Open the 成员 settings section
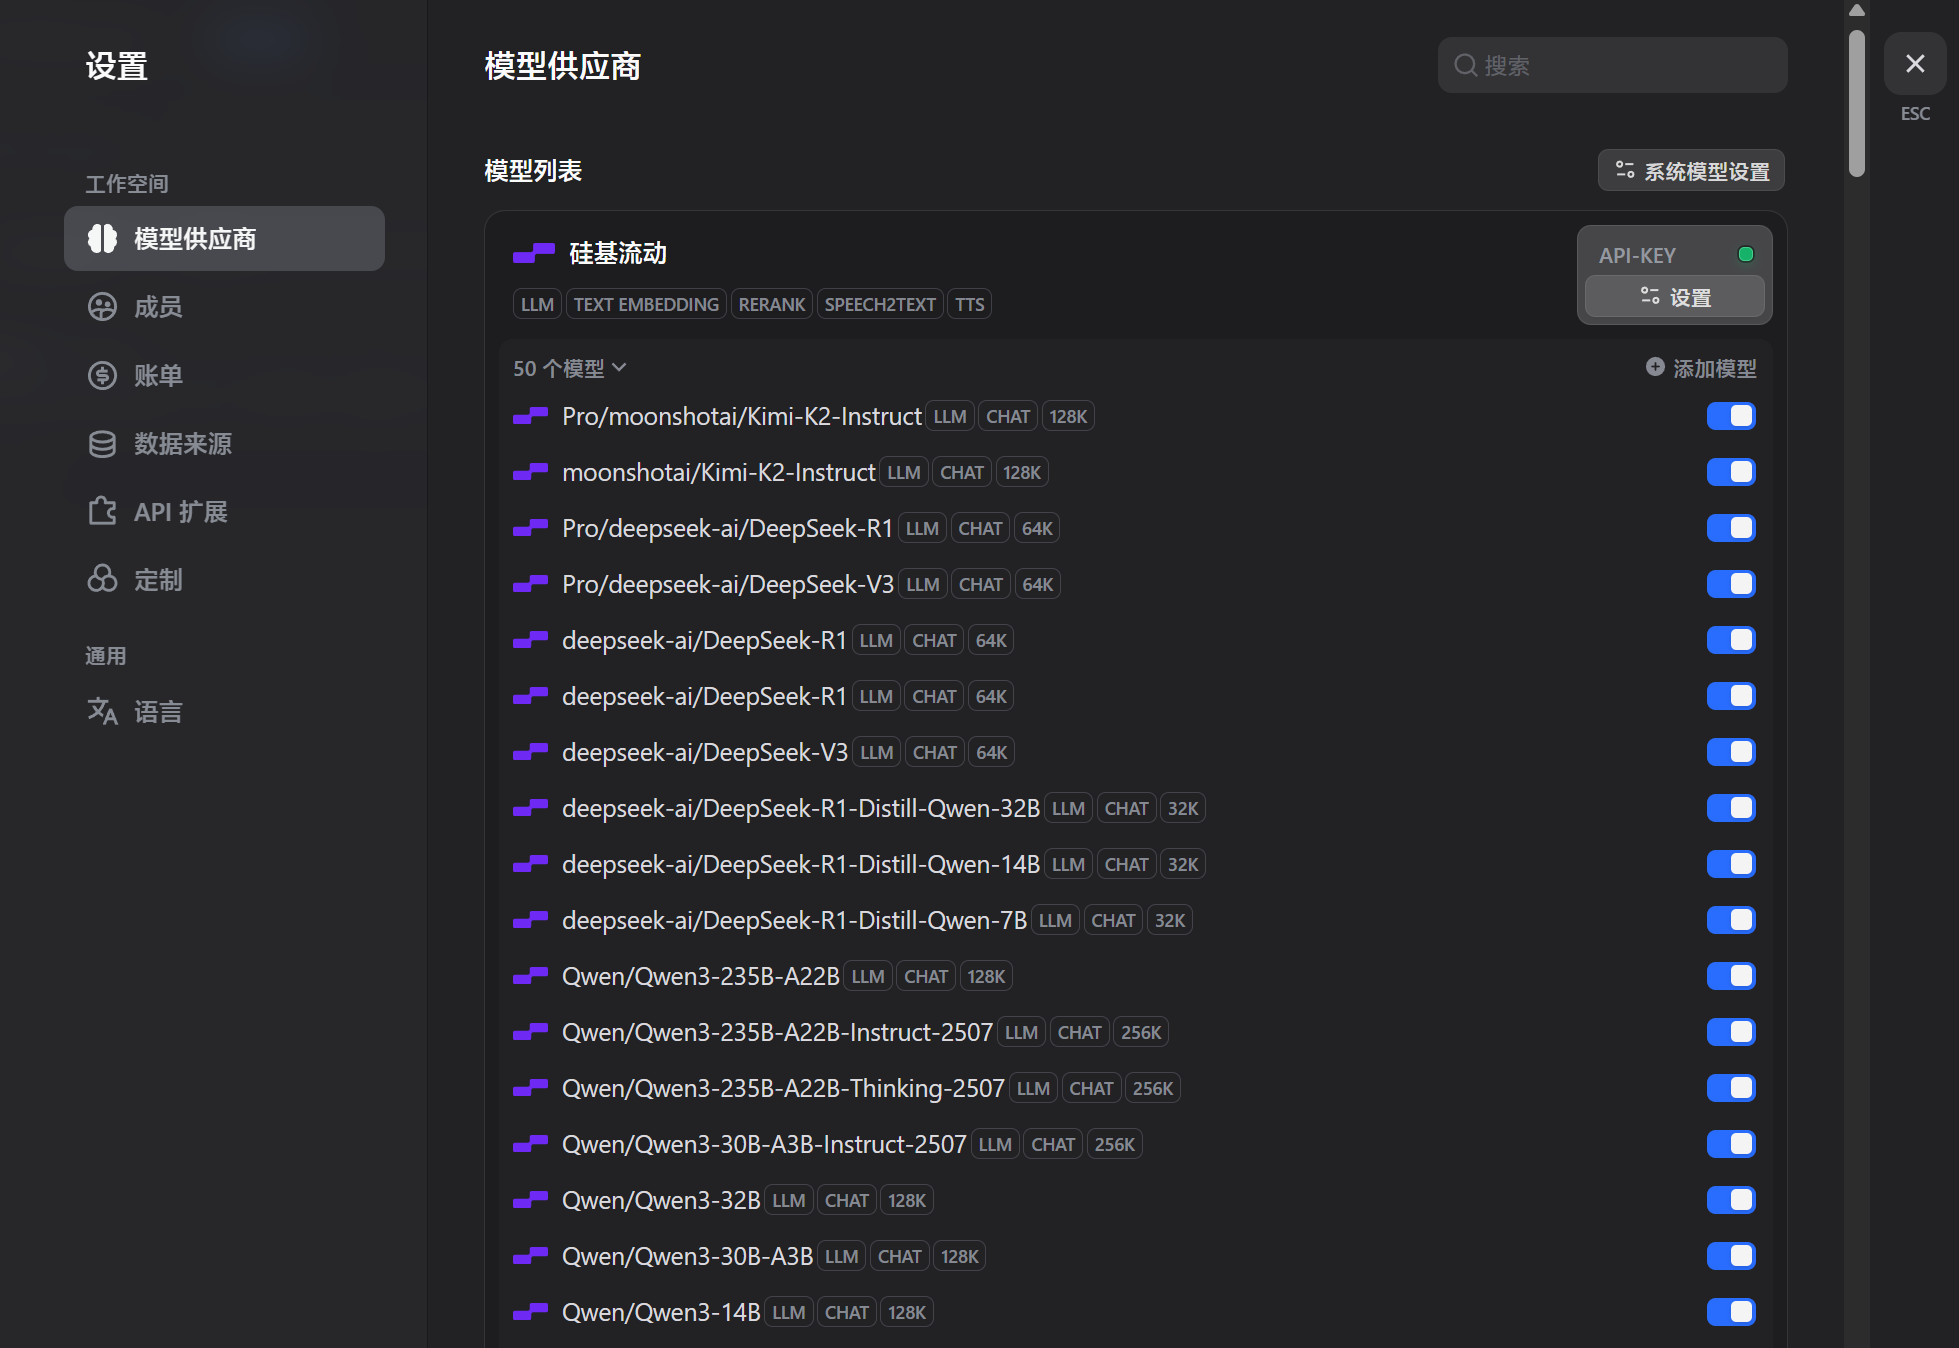Viewport: 1959px width, 1348px height. pyautogui.click(x=158, y=307)
